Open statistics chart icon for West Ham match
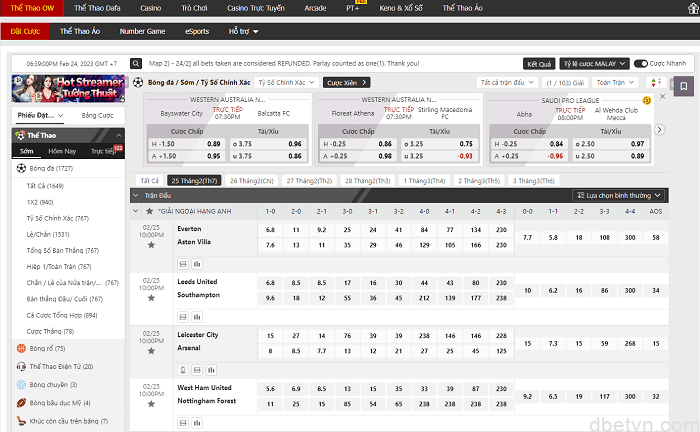 point(197,423)
